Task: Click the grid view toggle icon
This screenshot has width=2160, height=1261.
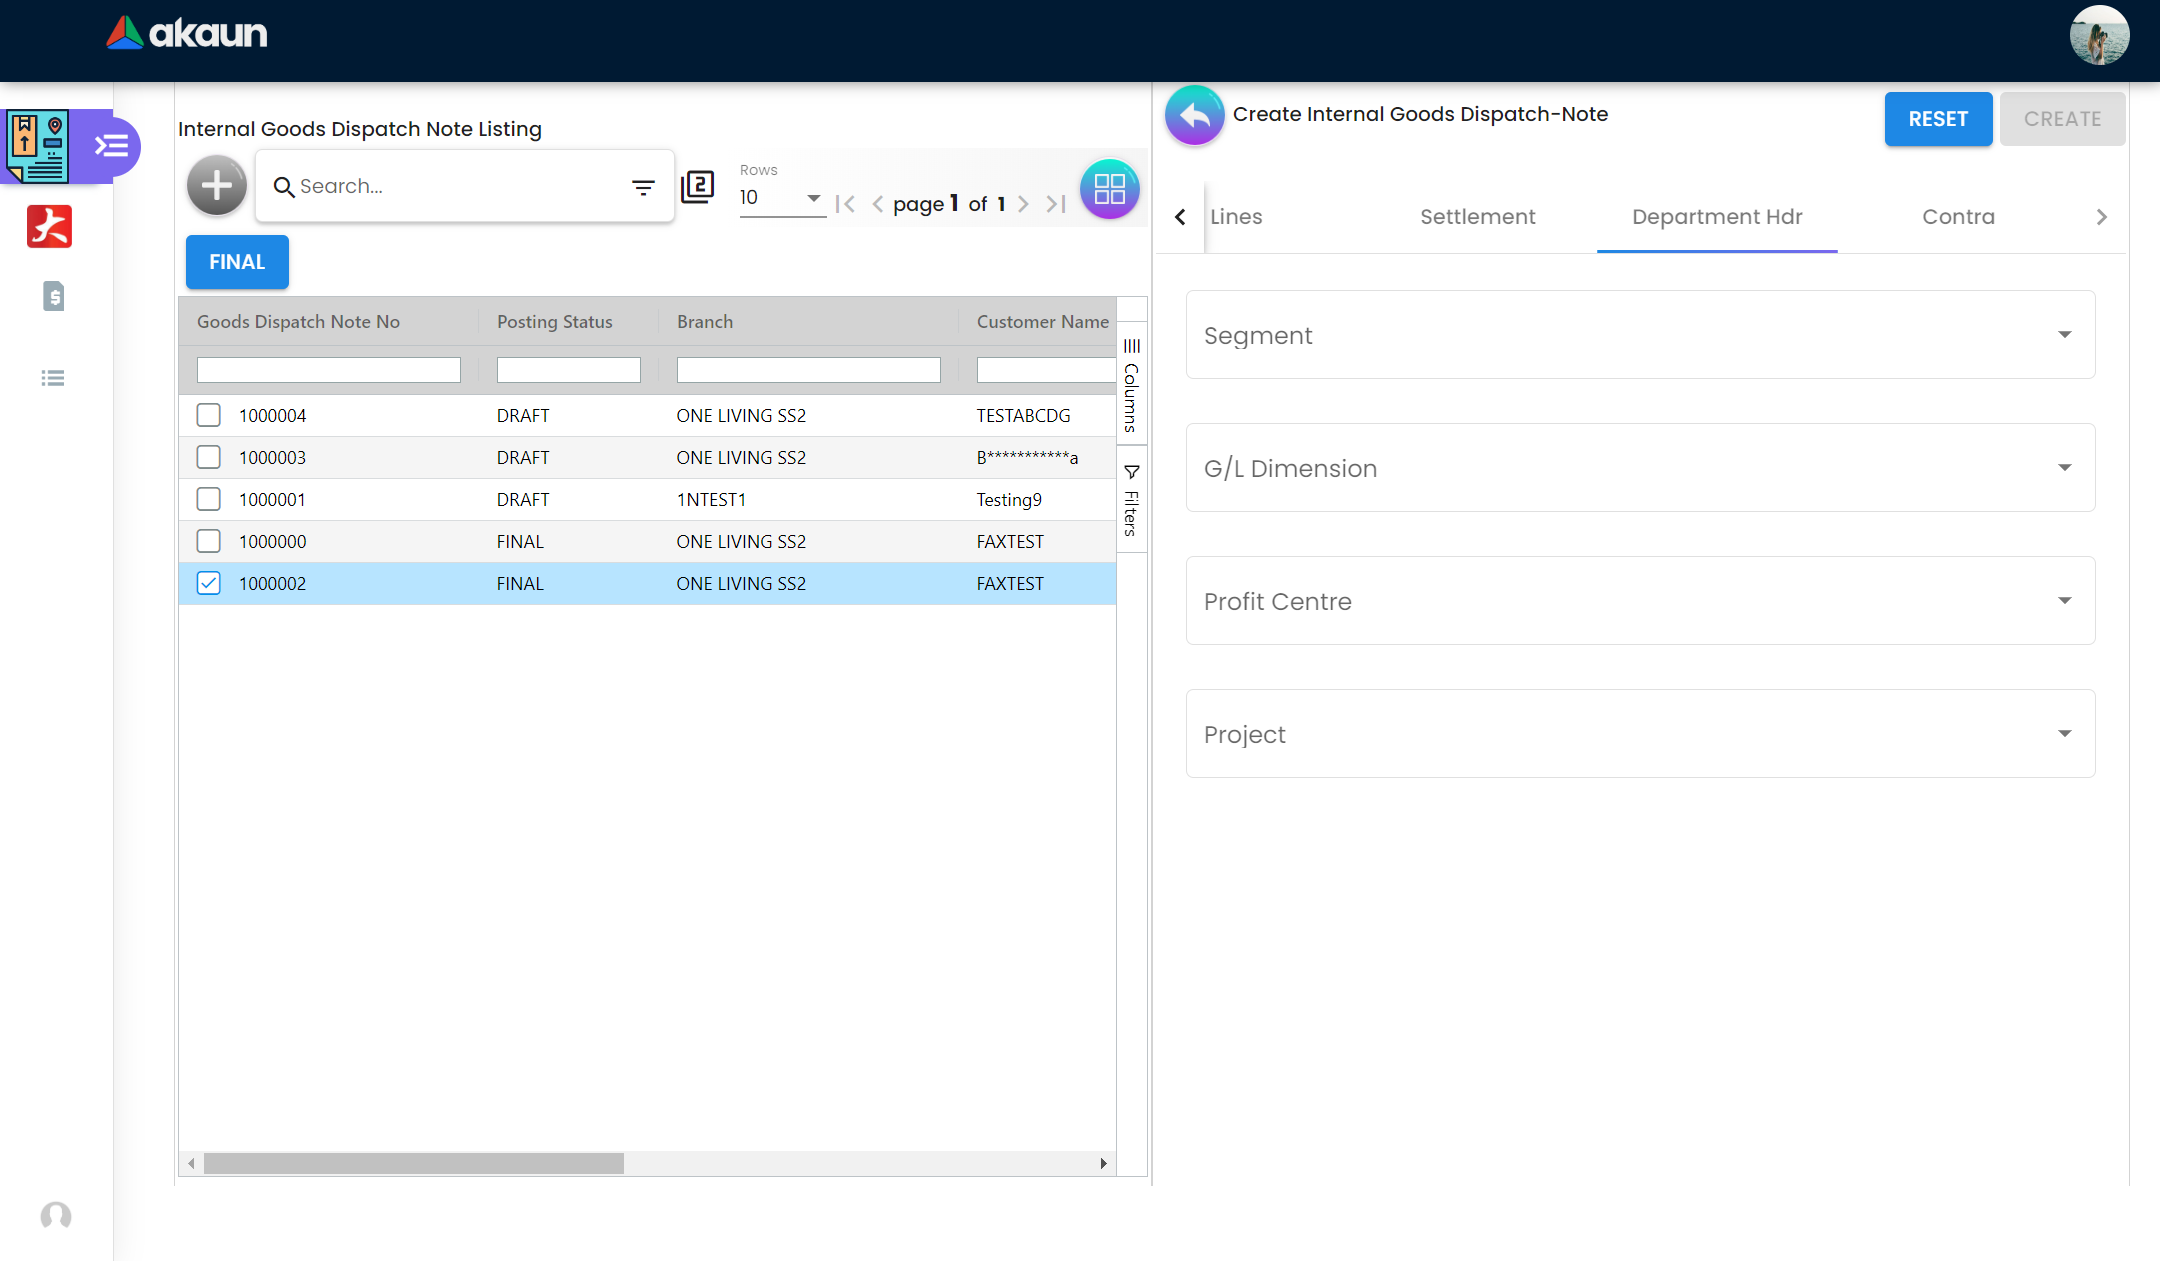Action: click(1109, 189)
